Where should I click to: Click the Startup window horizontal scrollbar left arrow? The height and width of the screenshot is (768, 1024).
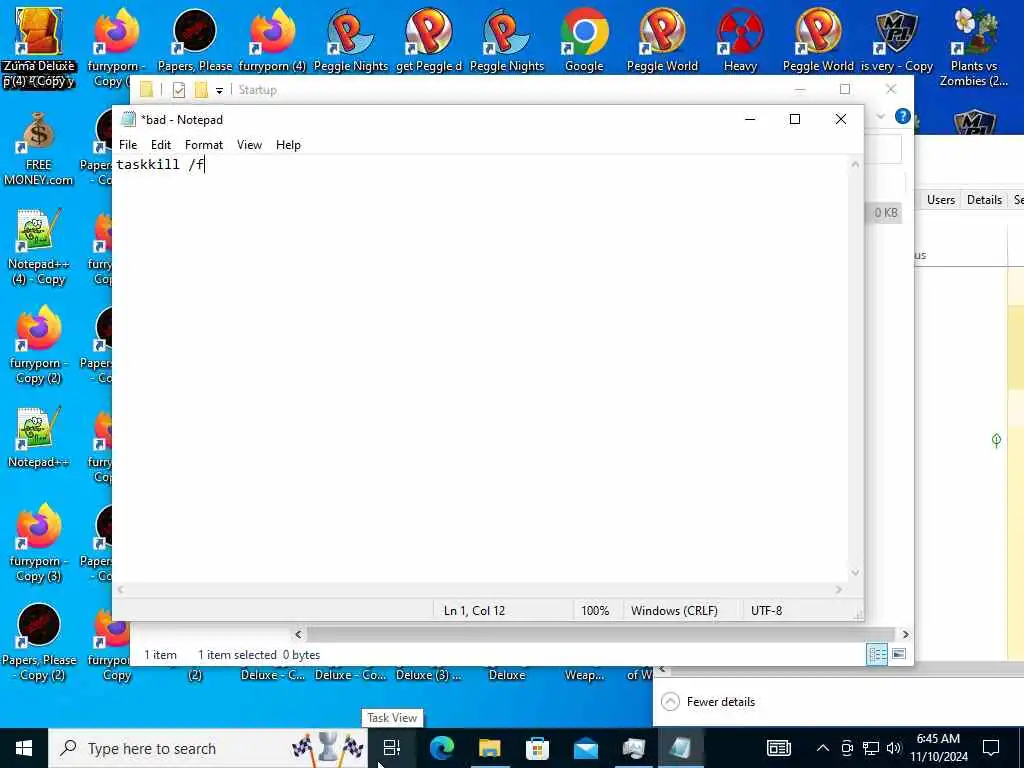(298, 634)
